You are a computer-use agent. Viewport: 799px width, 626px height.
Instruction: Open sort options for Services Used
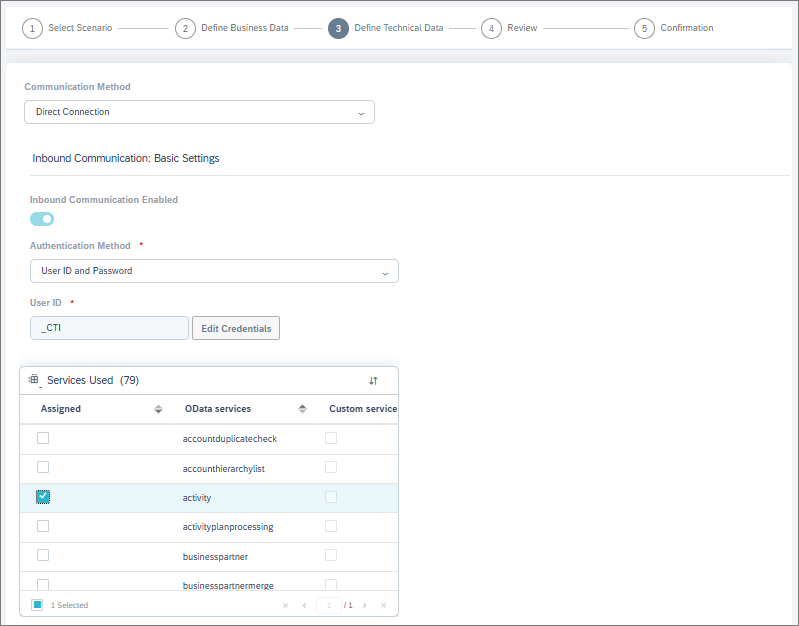373,381
